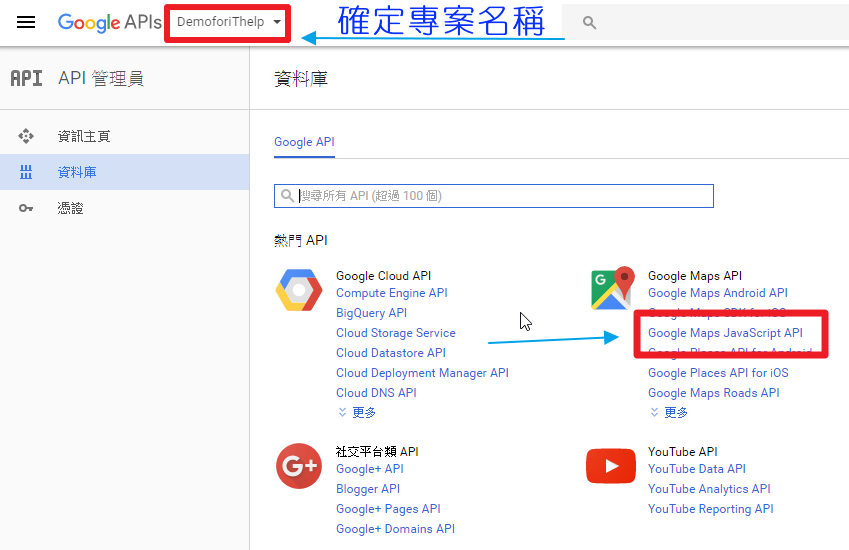The image size is (849, 550).
Task: Select the 資料庫 library icon
Action: coord(25,172)
